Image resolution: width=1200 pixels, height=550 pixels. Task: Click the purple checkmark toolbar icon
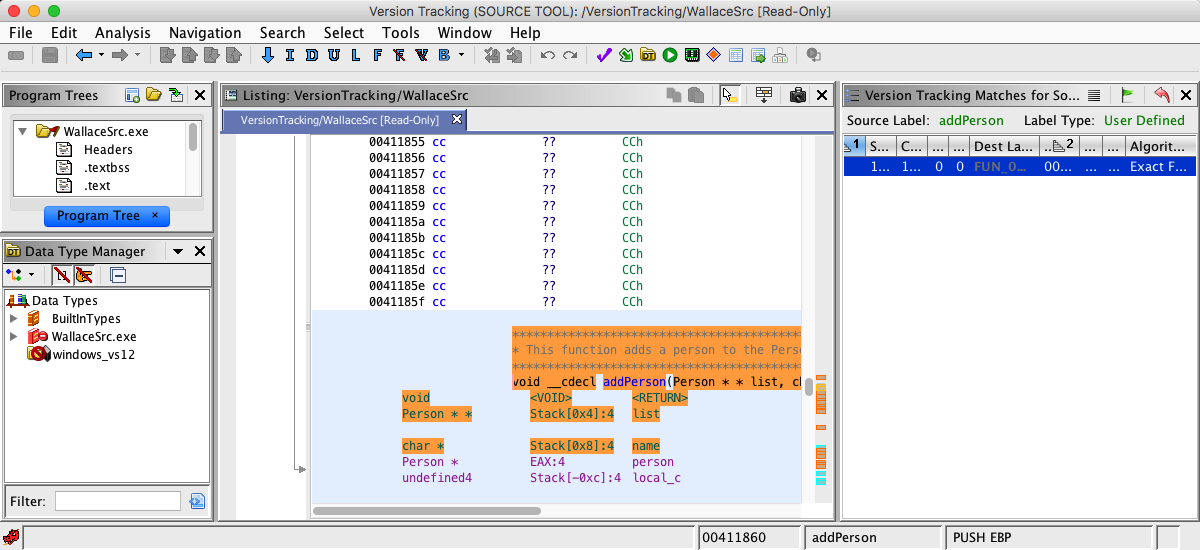click(603, 55)
